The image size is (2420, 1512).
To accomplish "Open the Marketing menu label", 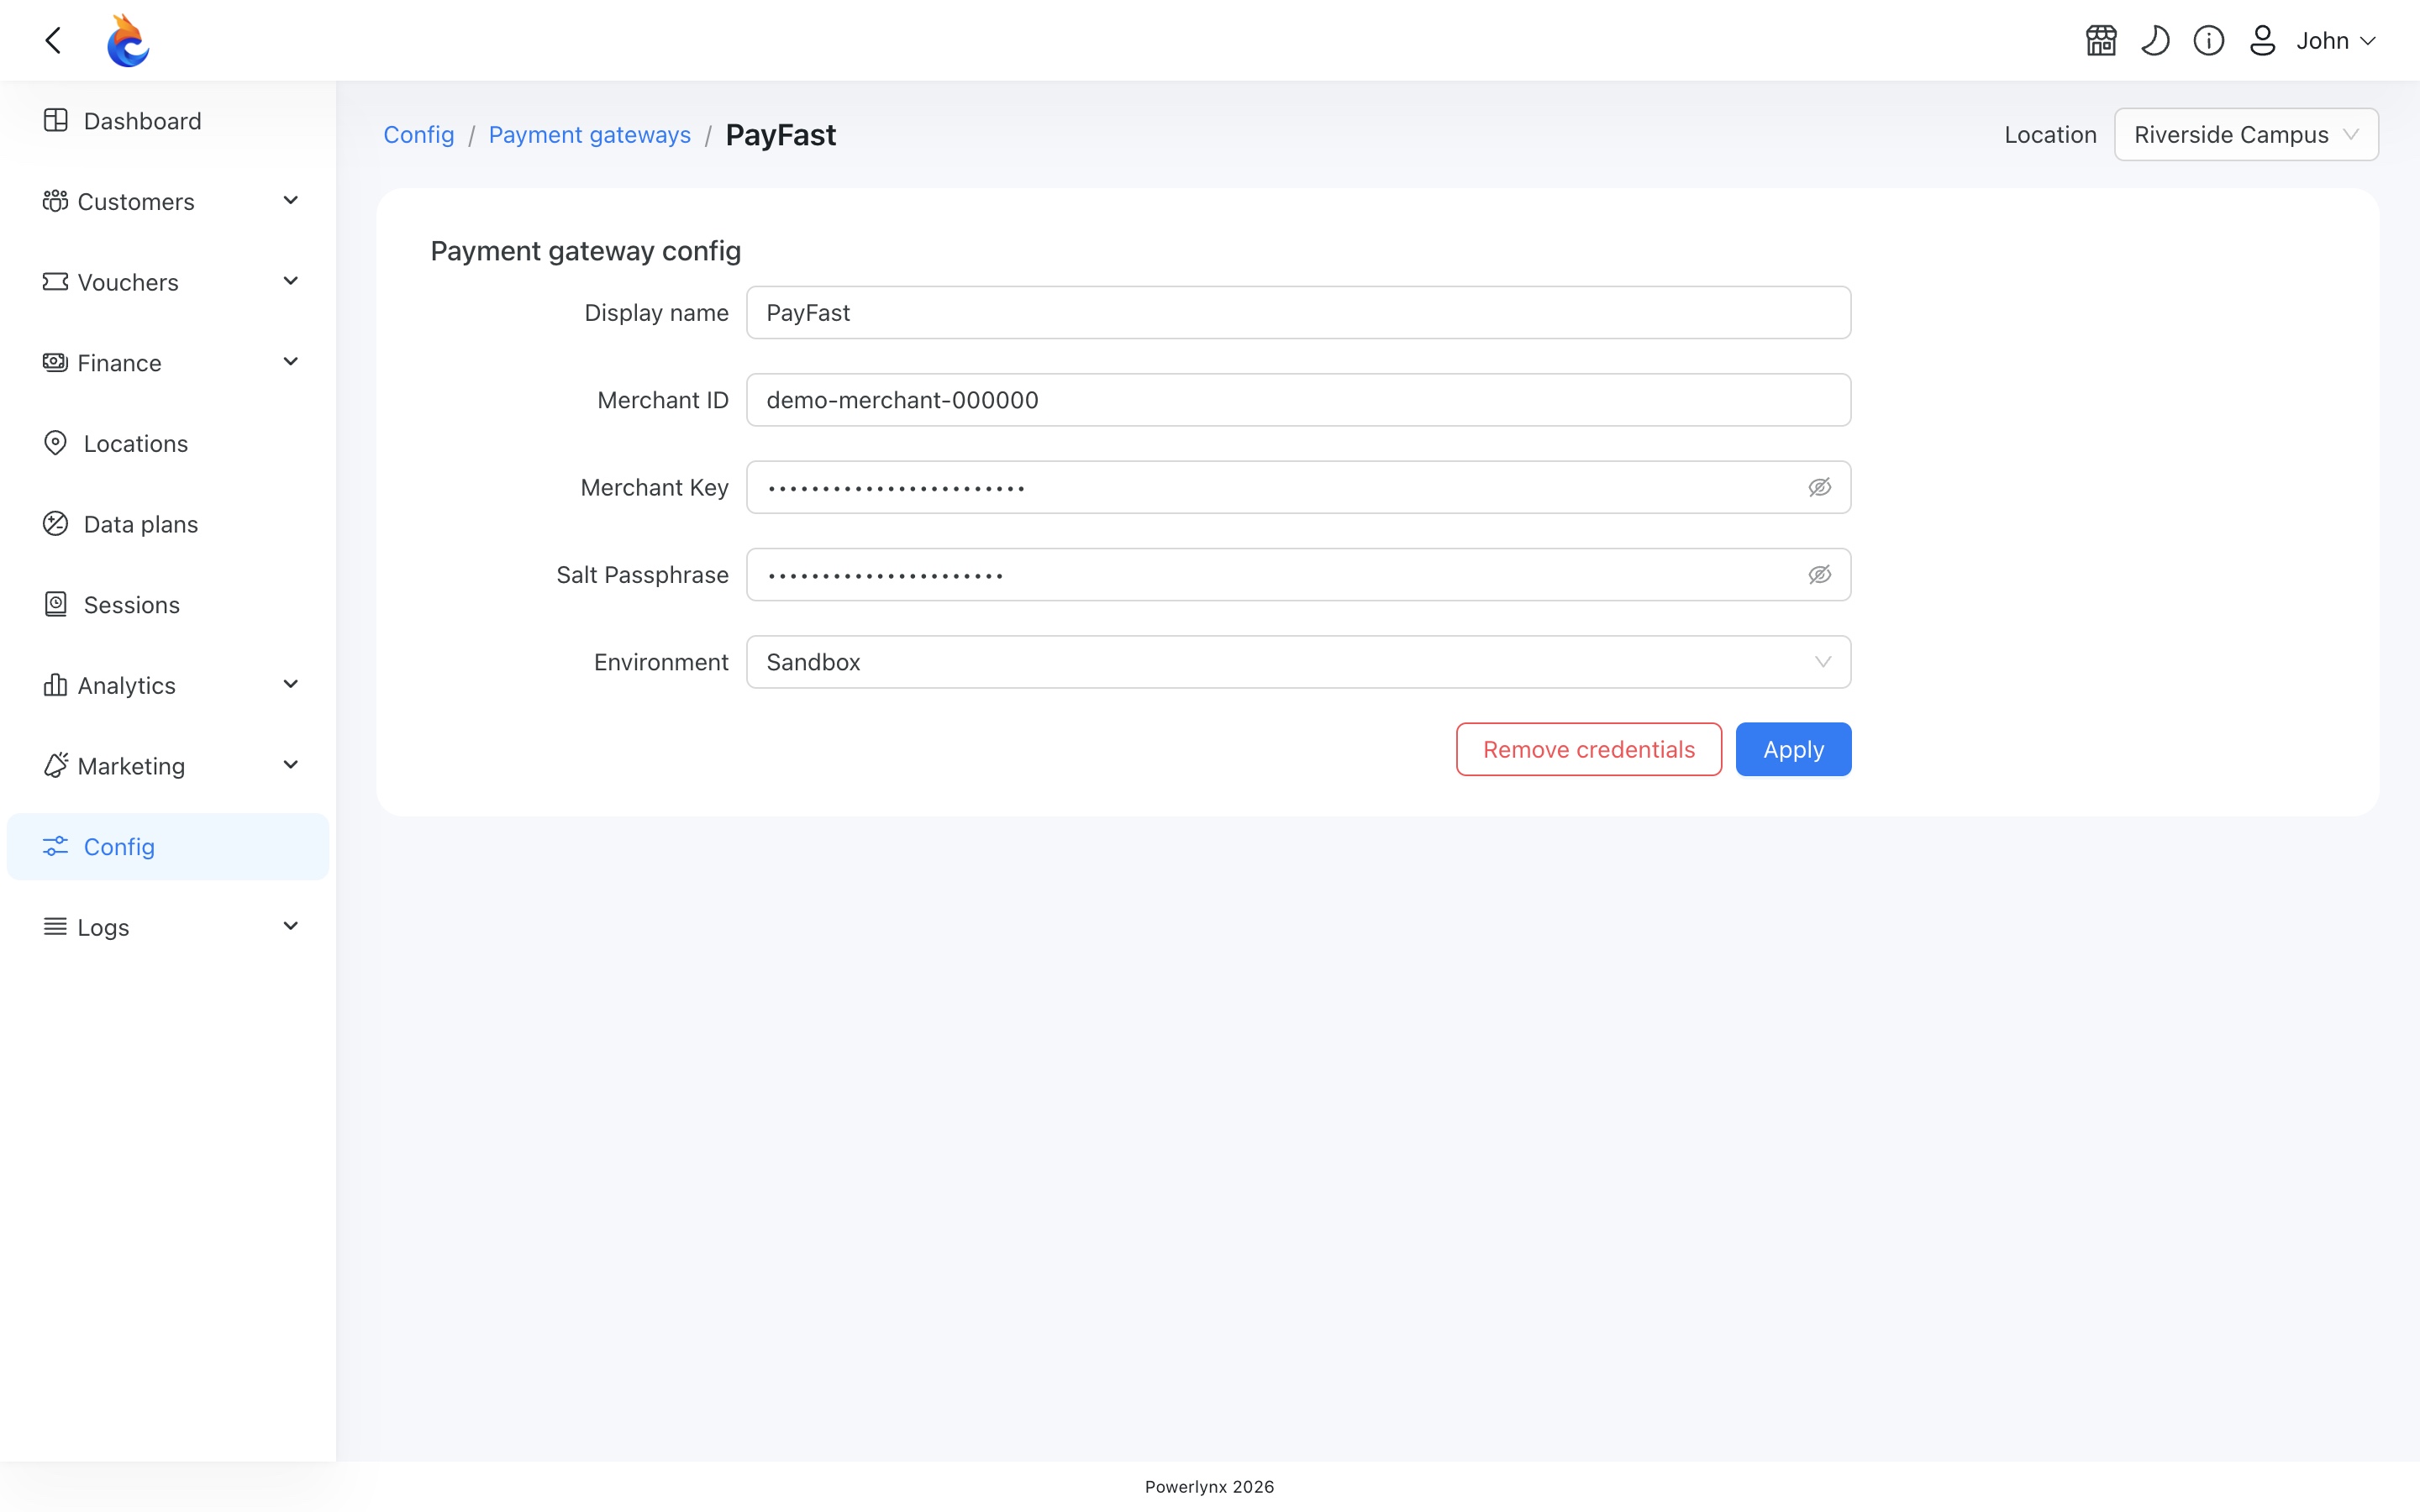I will click(131, 766).
